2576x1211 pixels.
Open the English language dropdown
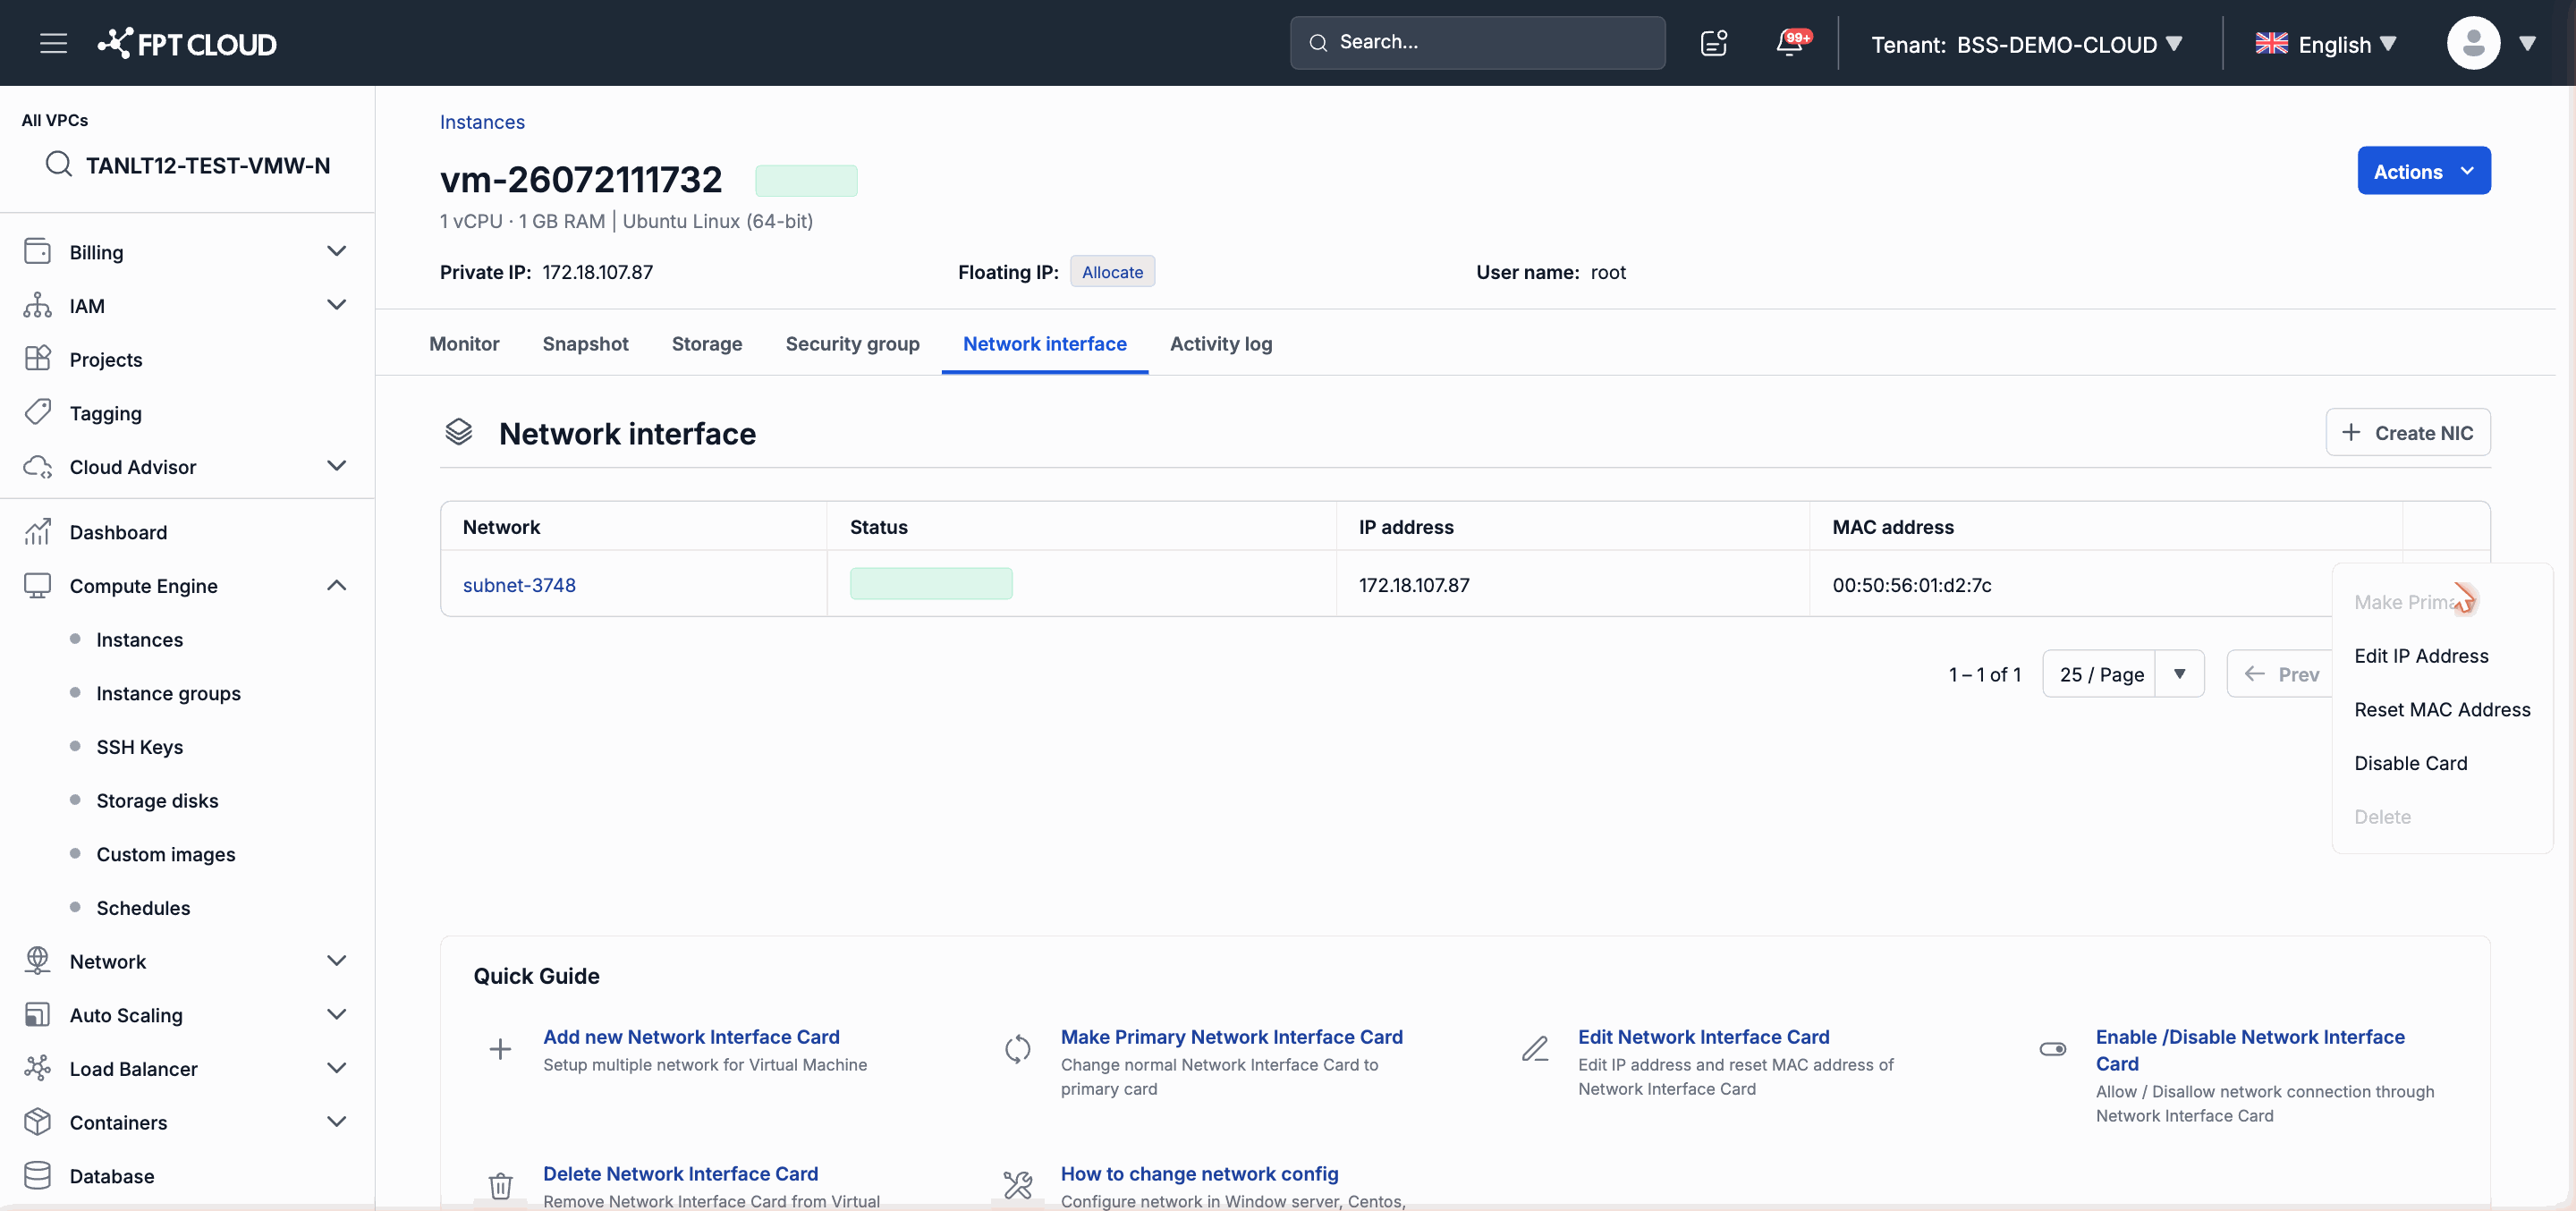point(2326,44)
